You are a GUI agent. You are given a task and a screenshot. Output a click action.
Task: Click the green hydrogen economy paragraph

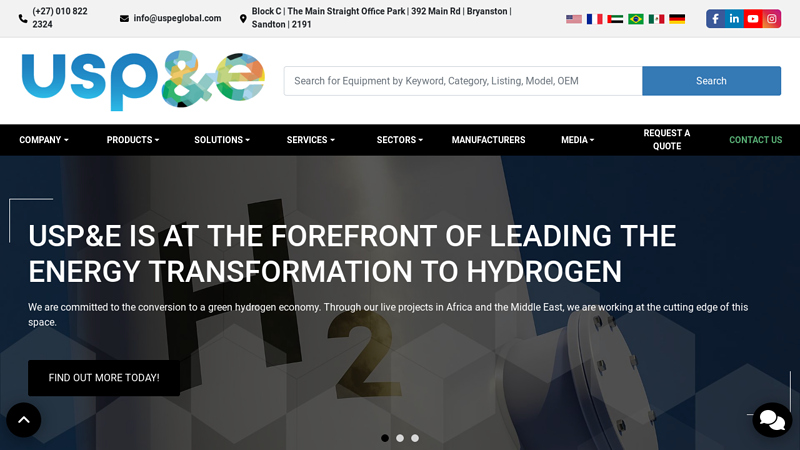click(x=388, y=315)
